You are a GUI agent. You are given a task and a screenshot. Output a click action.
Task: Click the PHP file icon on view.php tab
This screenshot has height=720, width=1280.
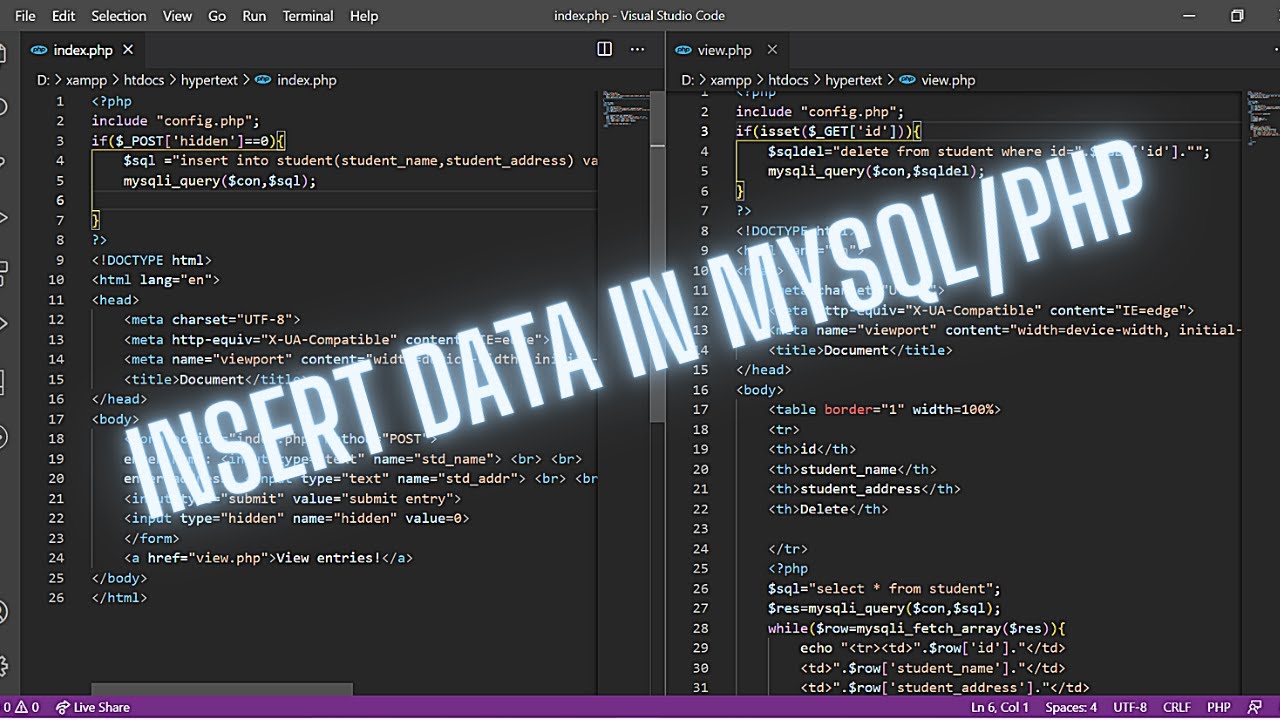tap(684, 50)
